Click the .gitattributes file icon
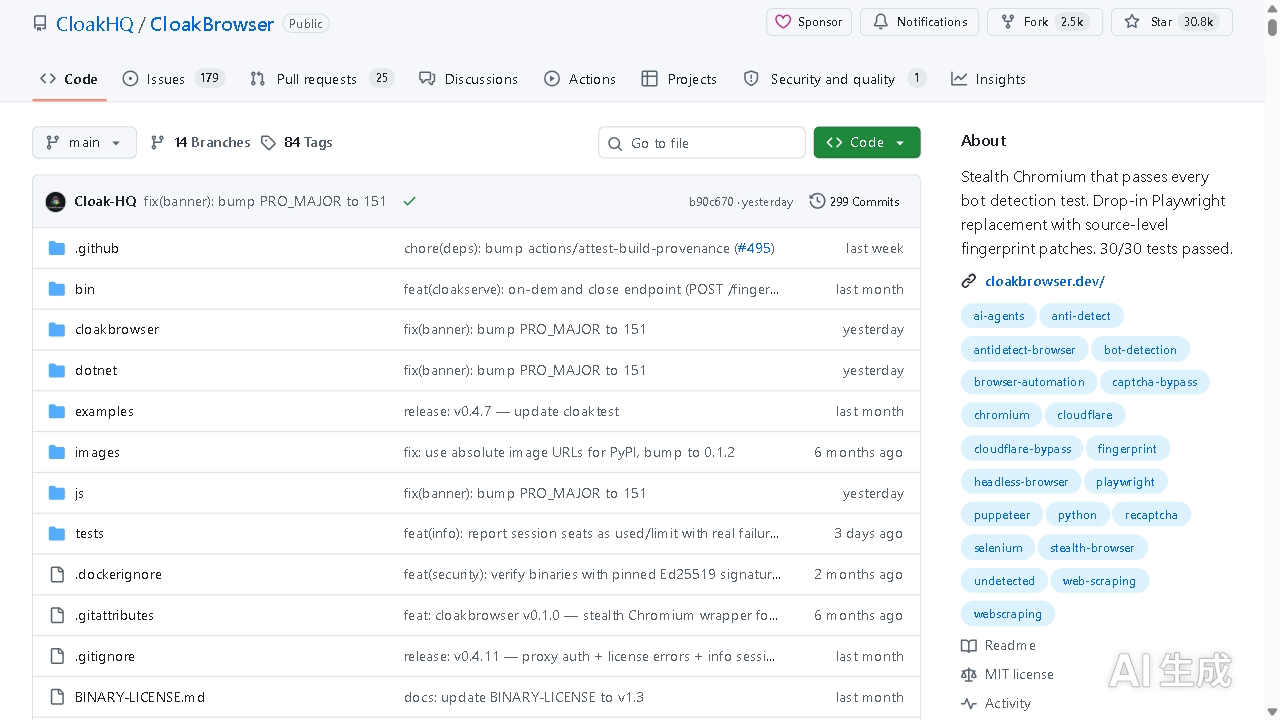Image resolution: width=1280 pixels, height=720 pixels. point(57,615)
